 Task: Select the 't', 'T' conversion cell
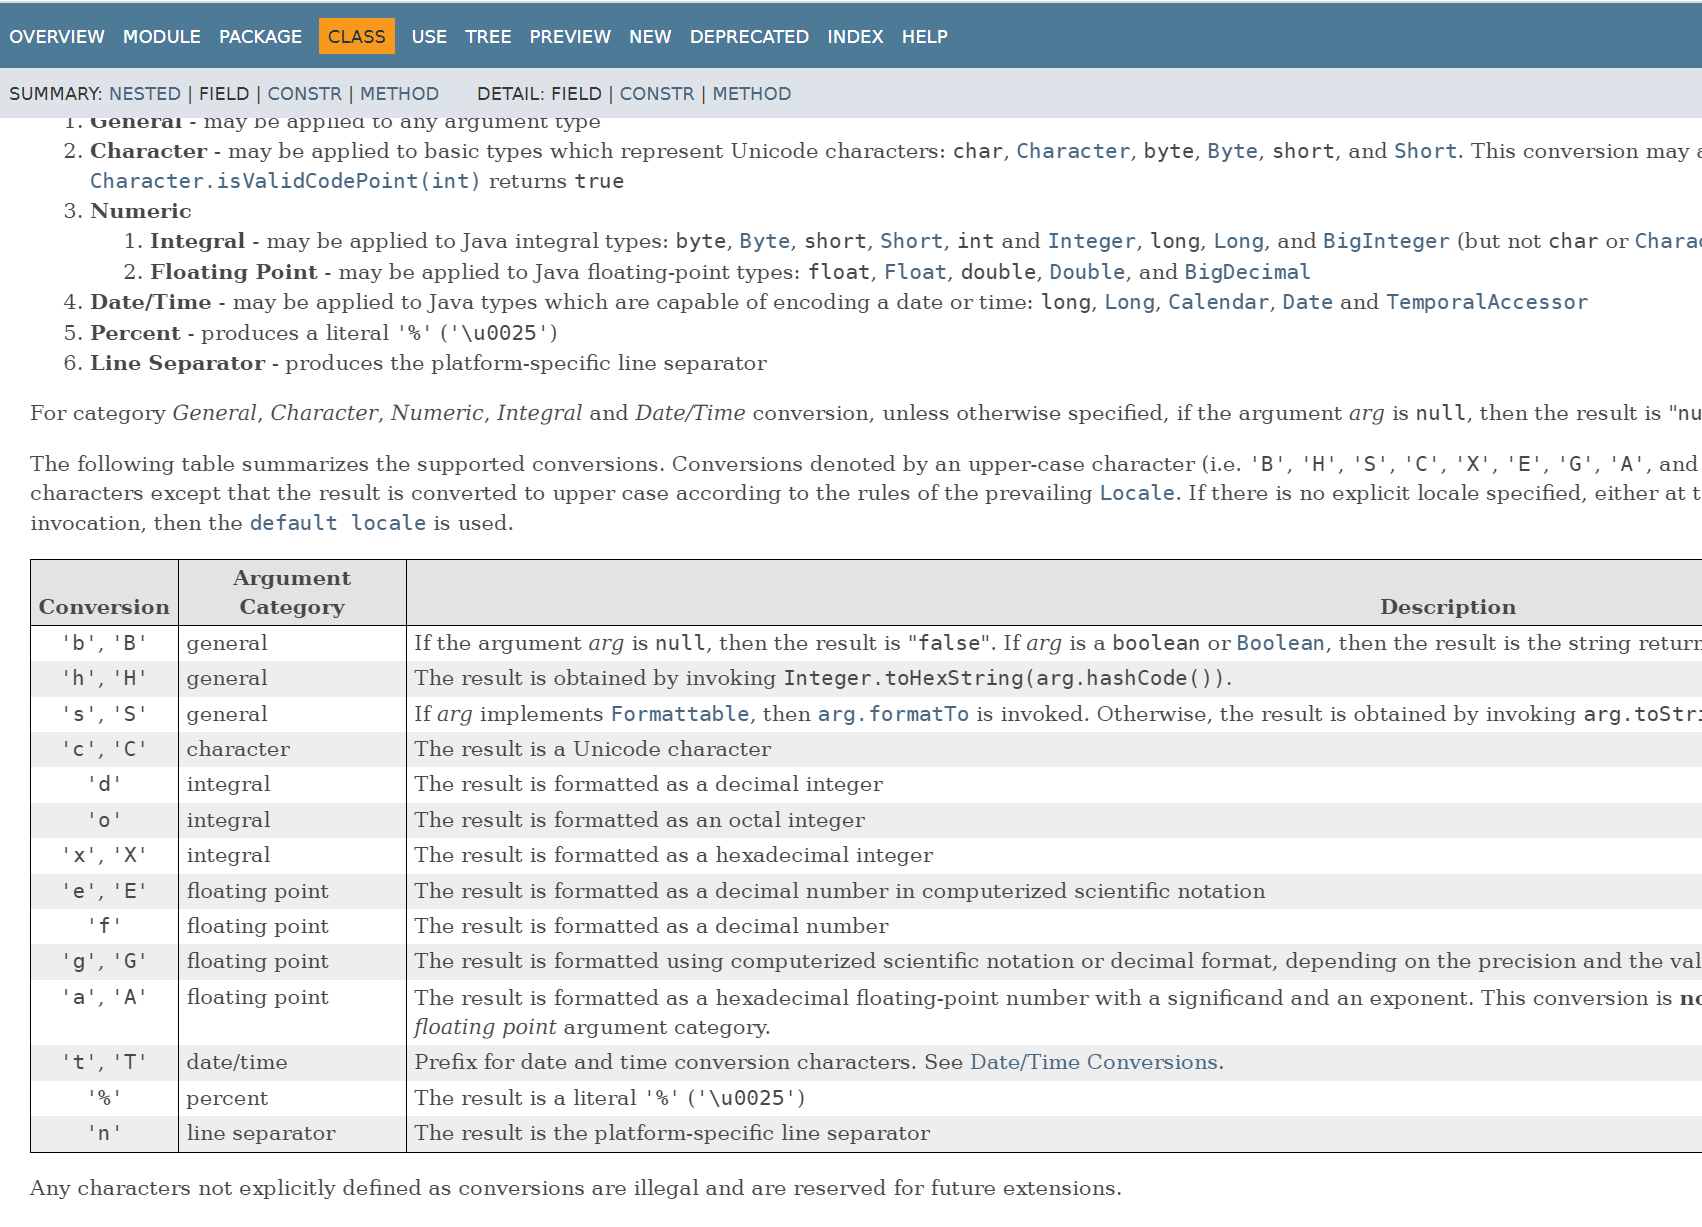104,1062
